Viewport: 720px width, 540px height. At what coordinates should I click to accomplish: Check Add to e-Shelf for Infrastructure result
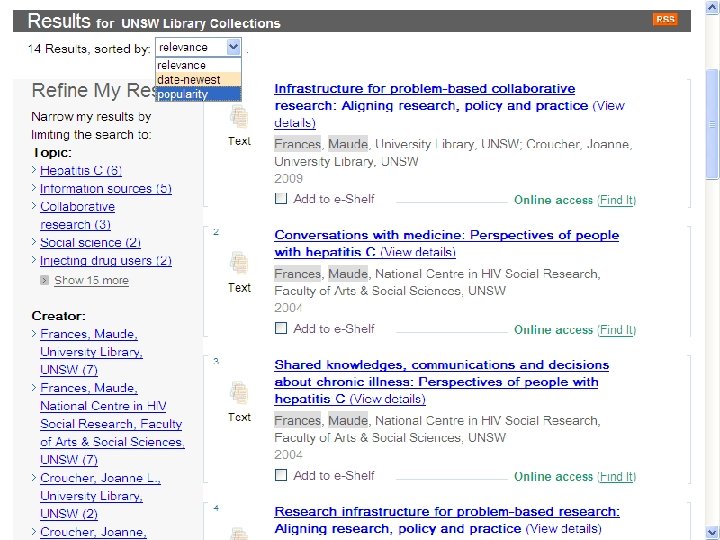pyautogui.click(x=281, y=198)
